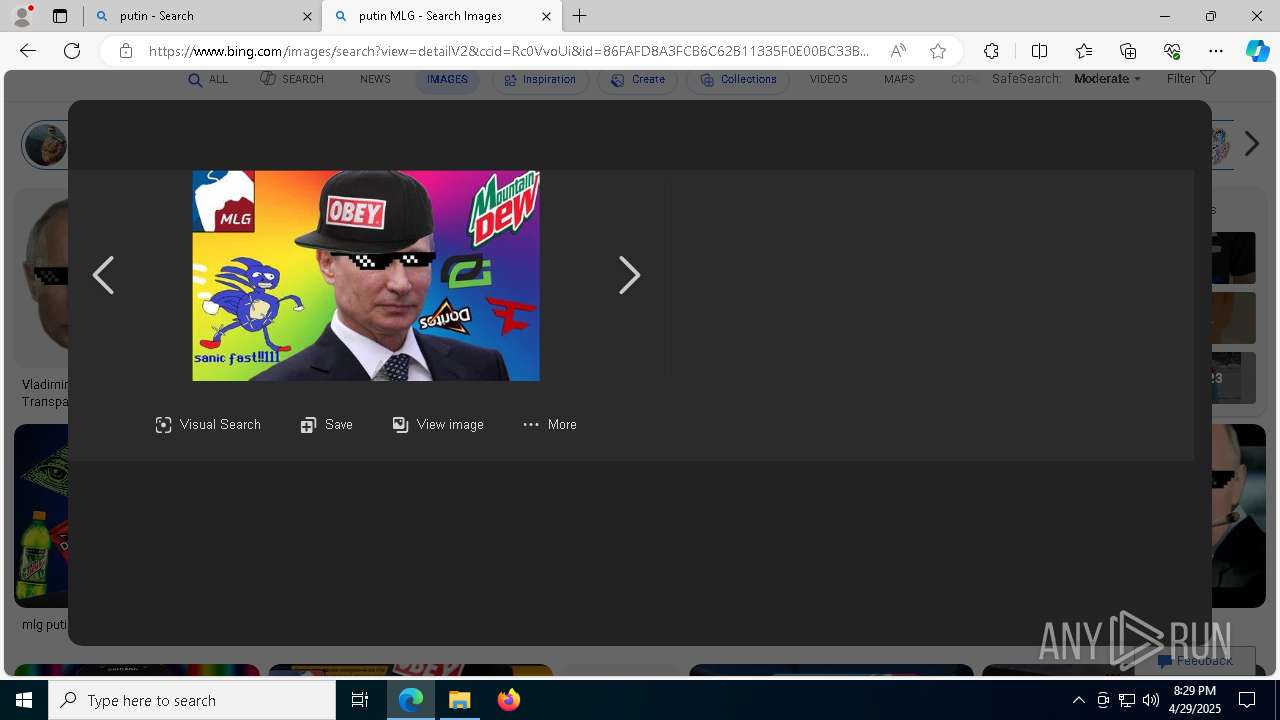View site information lock icon
1280x720 pixels.
[126, 51]
